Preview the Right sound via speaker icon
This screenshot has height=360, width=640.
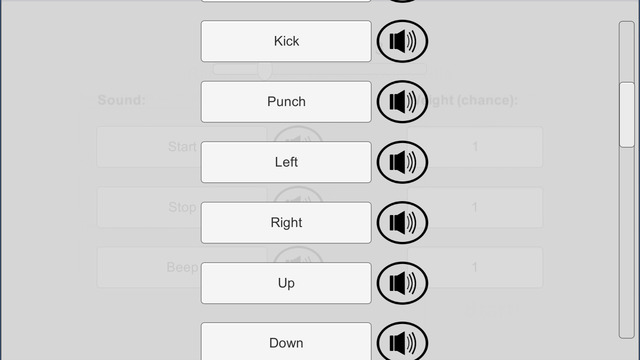point(402,222)
